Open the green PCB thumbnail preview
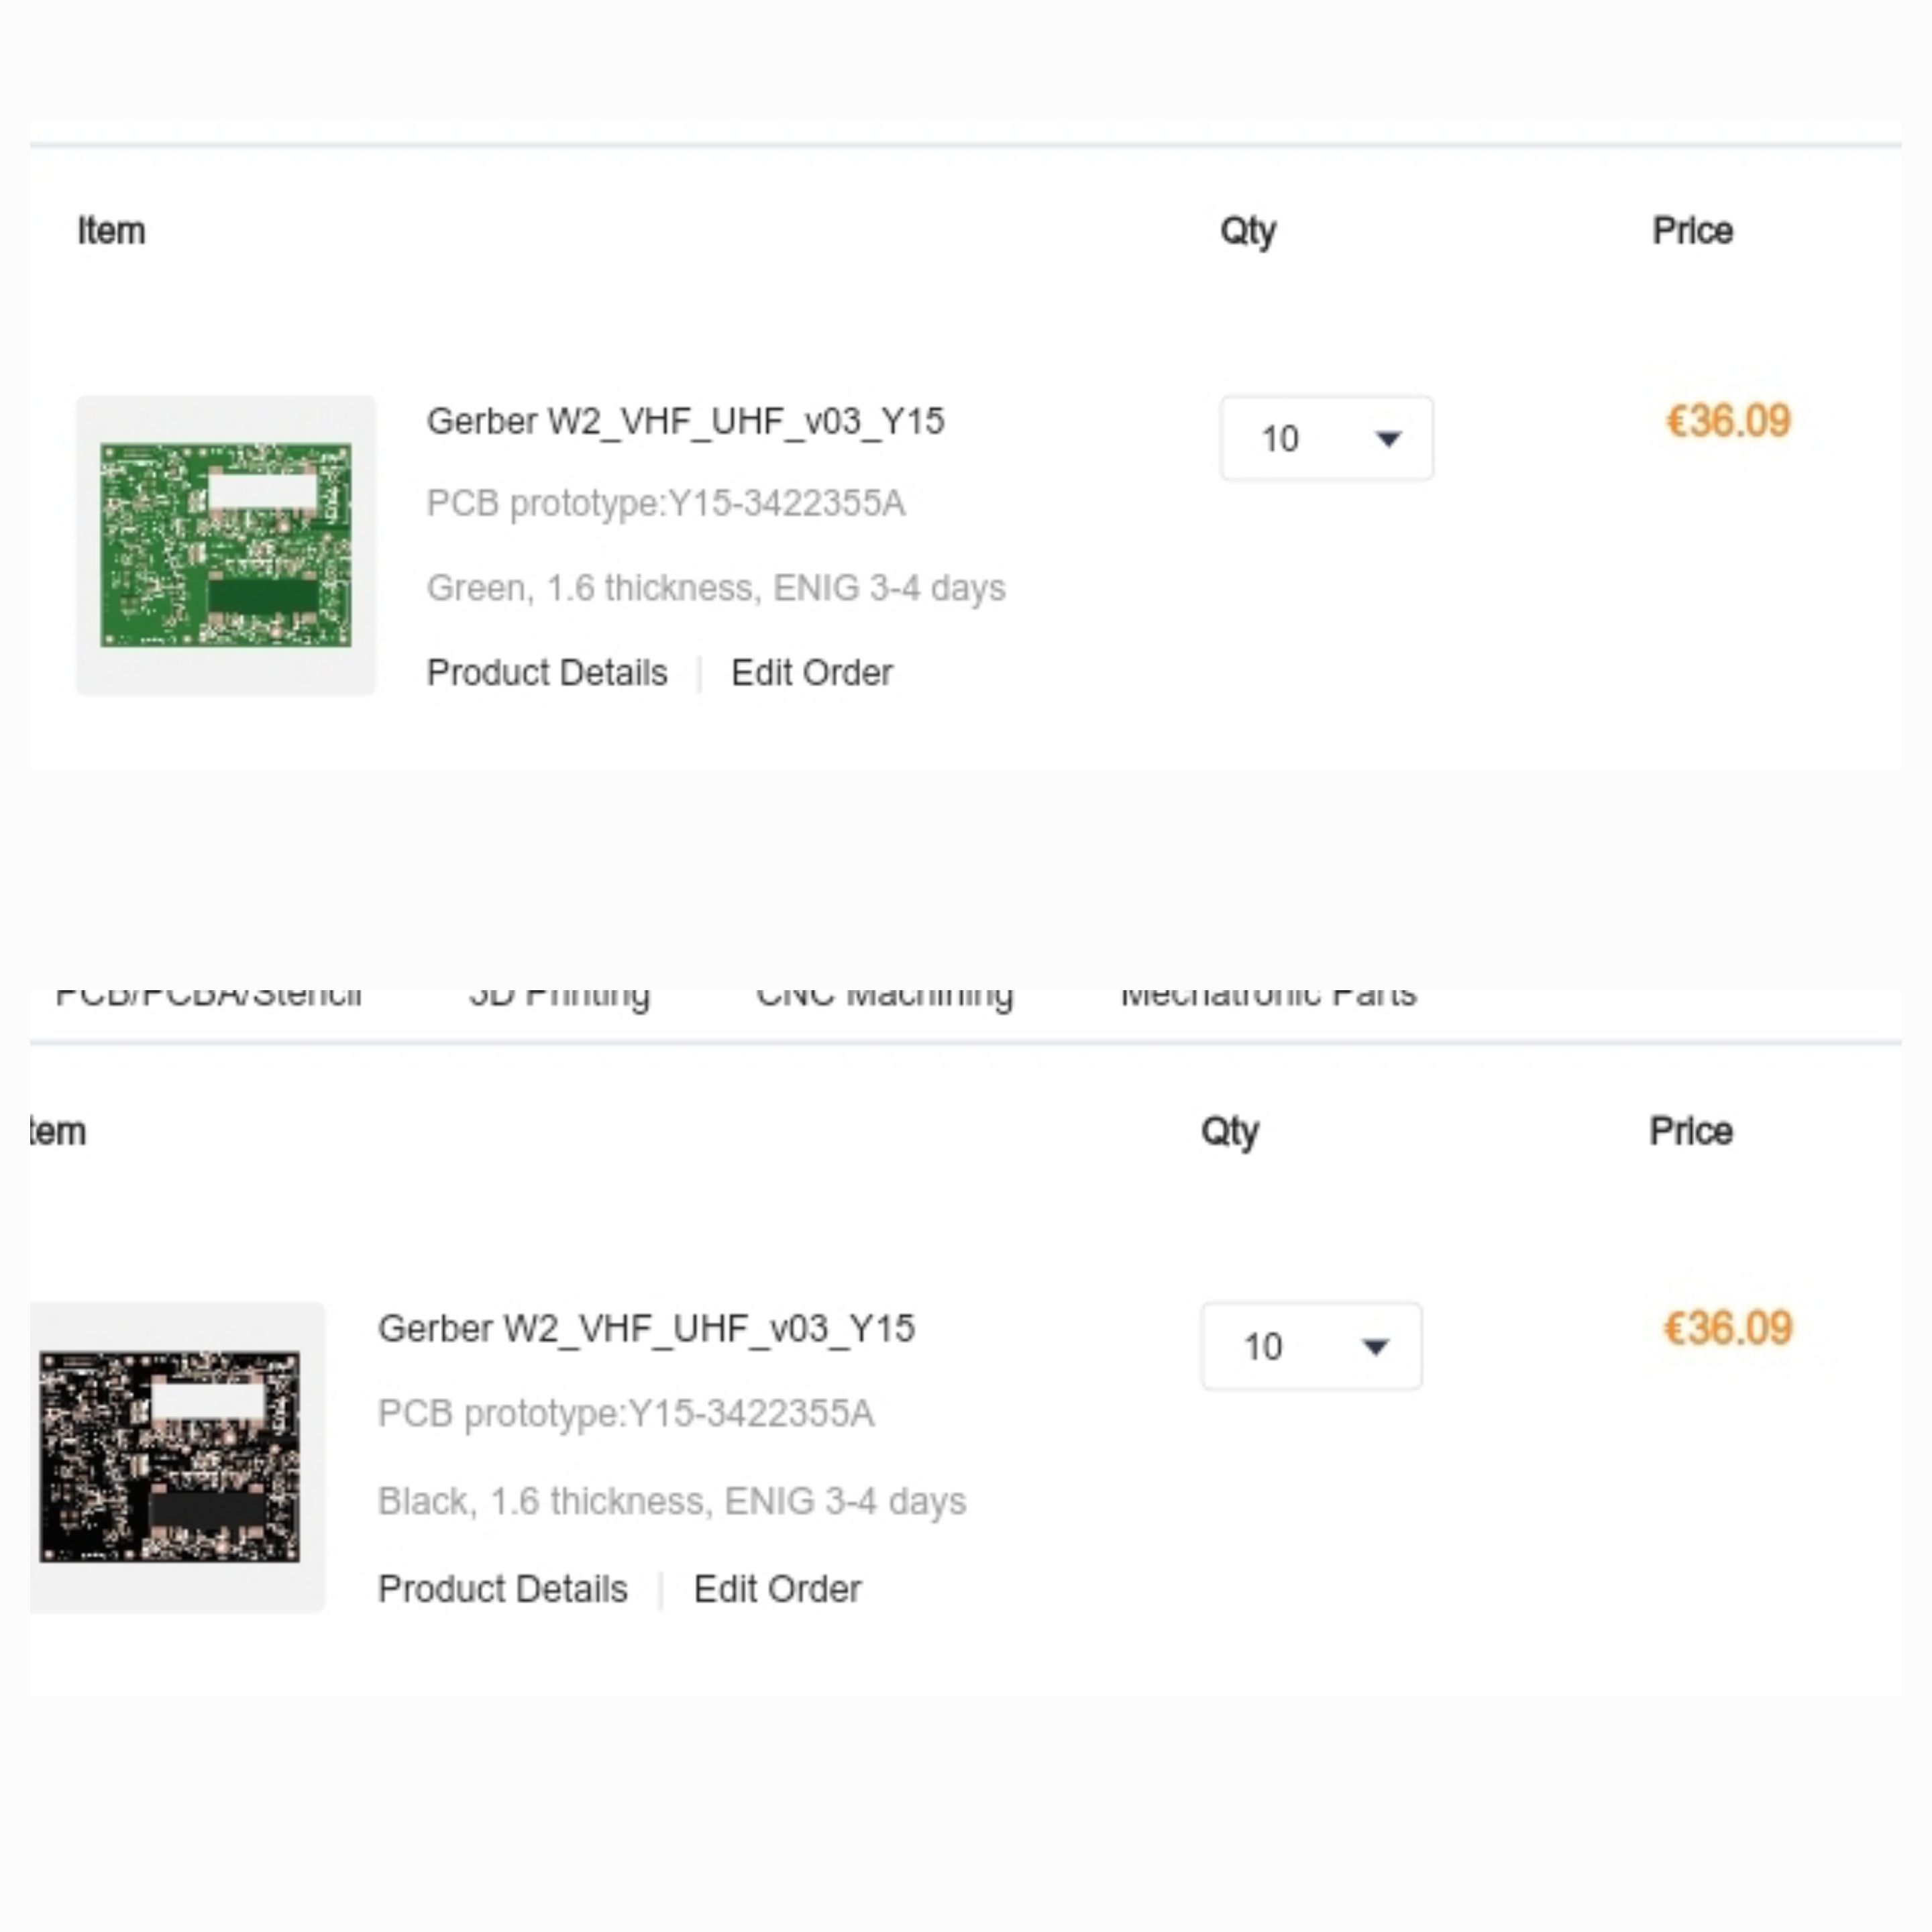1932x1932 pixels. tap(226, 545)
